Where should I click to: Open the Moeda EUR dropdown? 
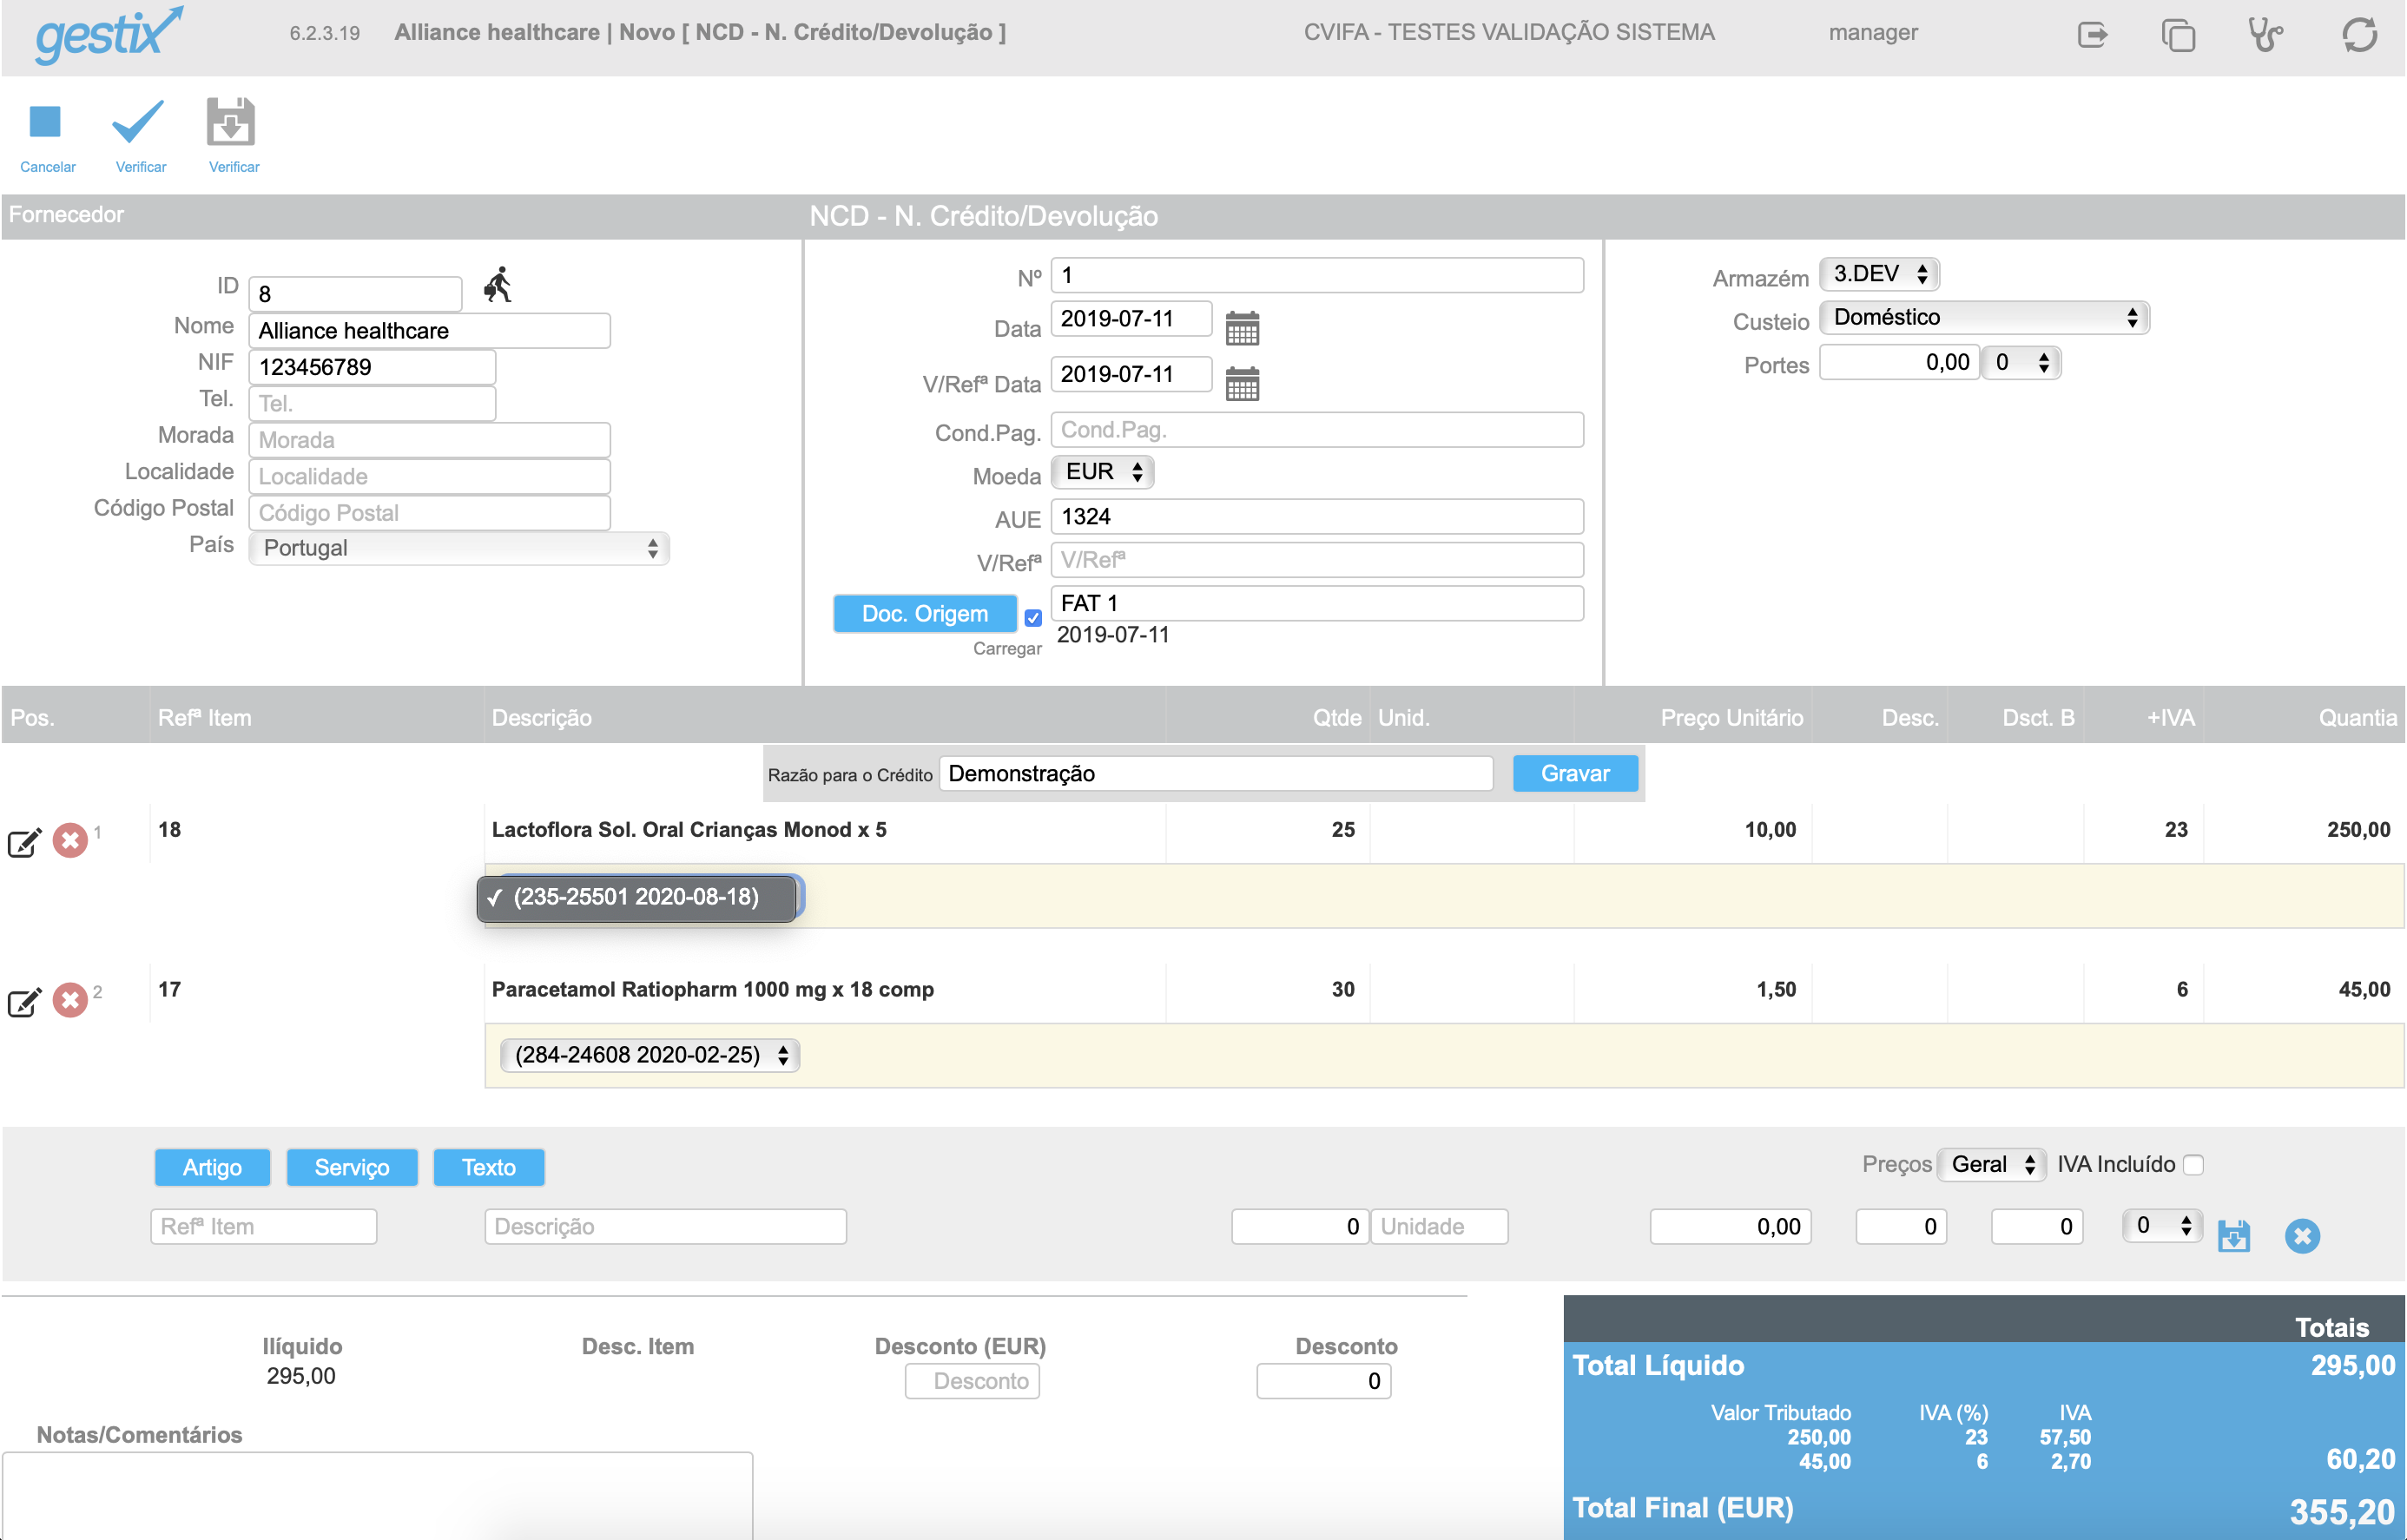coord(1103,472)
